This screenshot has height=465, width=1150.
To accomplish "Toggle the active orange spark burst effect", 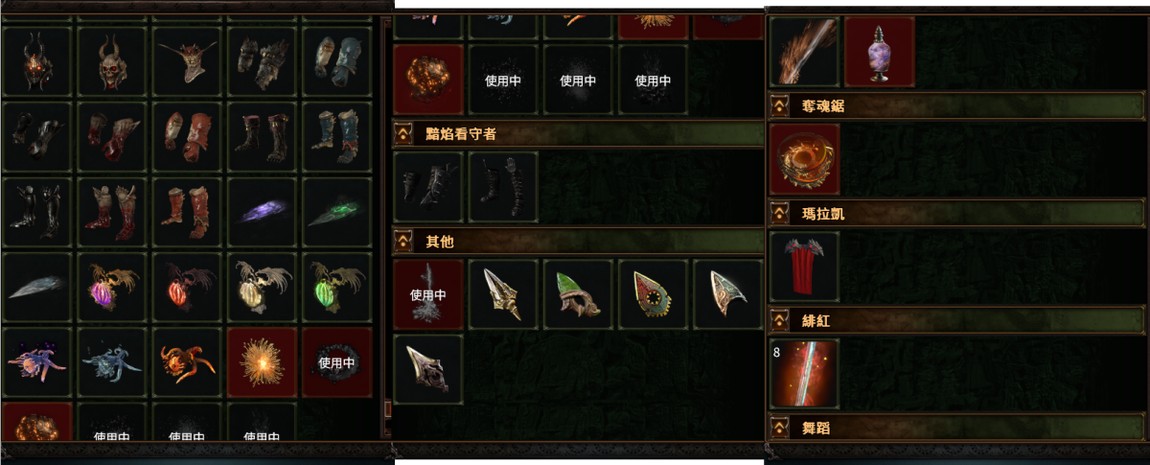I will 261,362.
